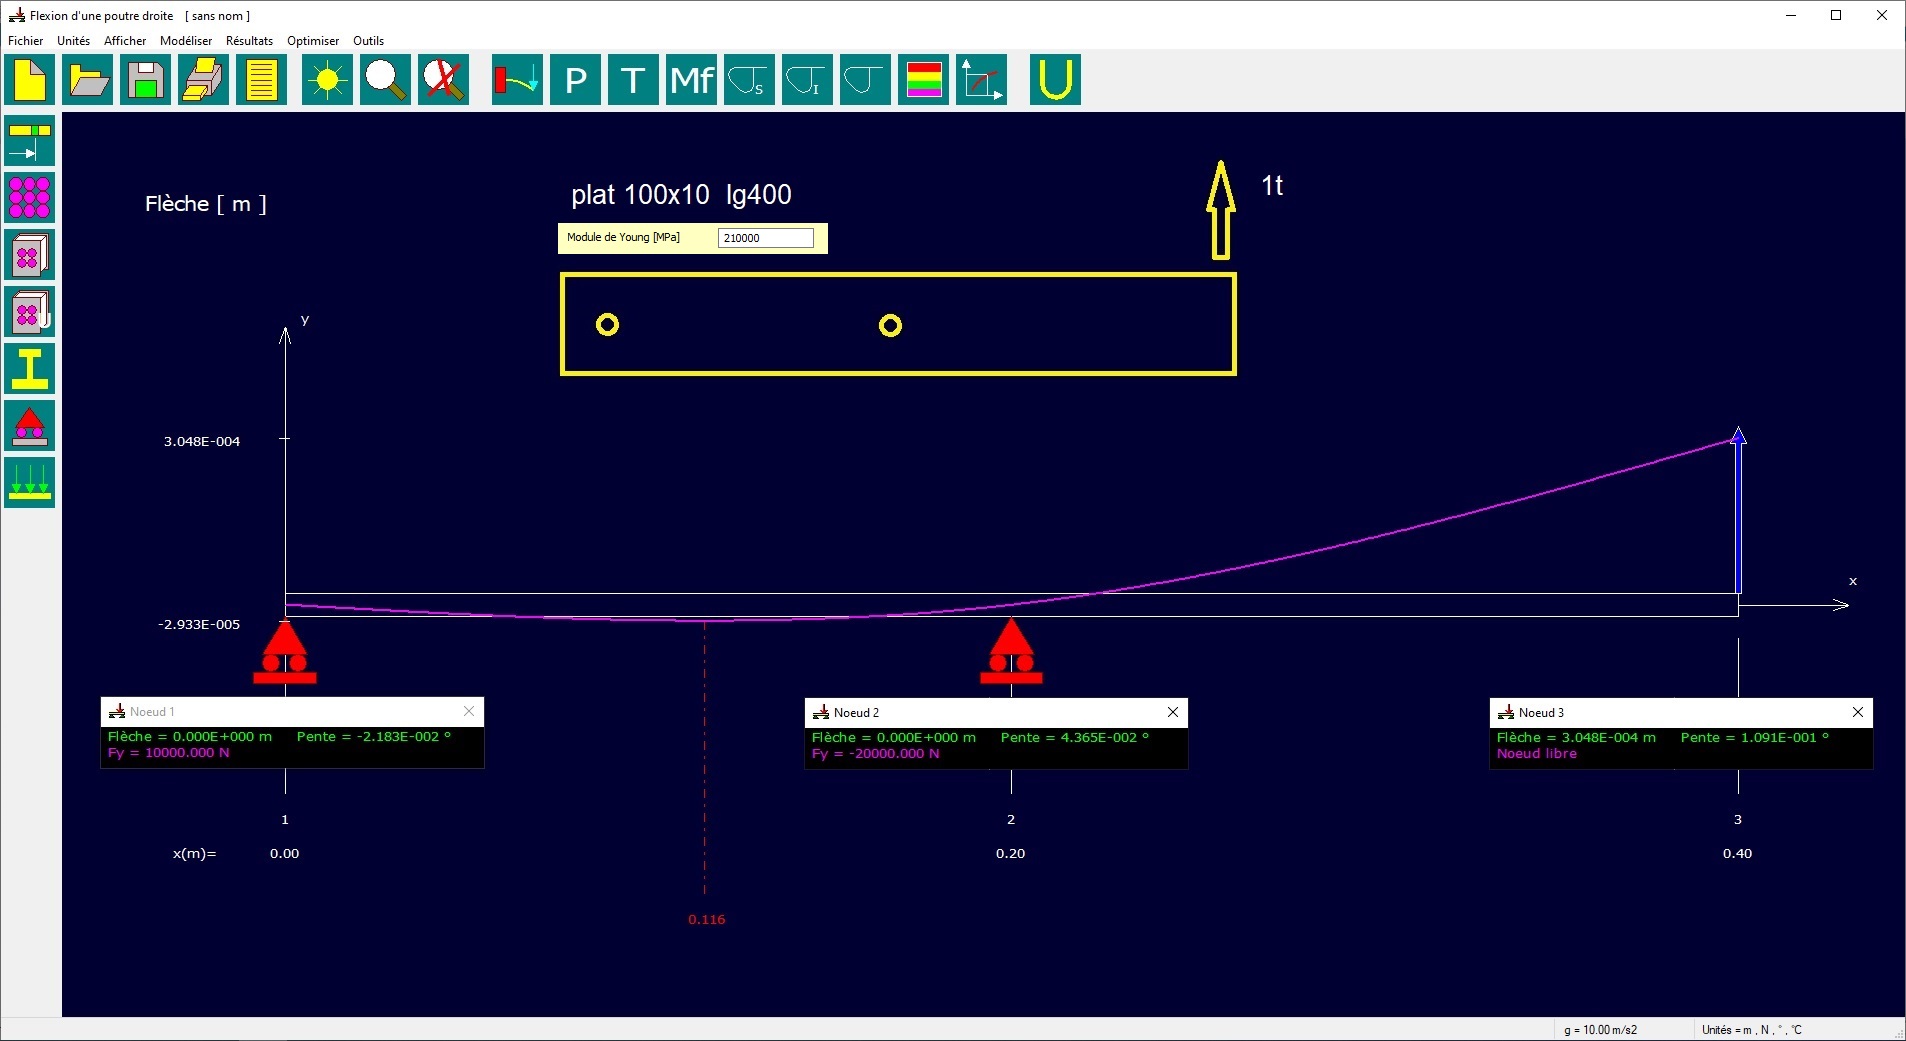Click the 0.20 x-coordinate label
This screenshot has width=1906, height=1041.
point(1011,854)
